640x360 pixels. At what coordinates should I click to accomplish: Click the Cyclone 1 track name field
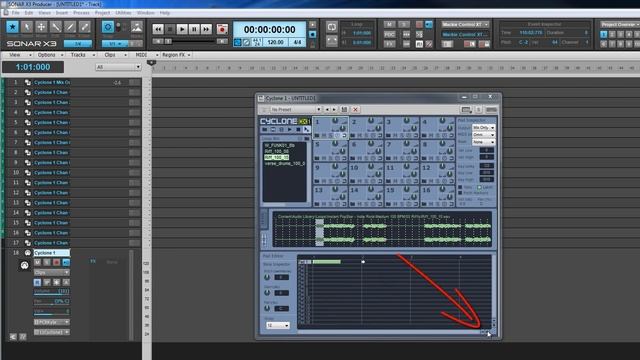pos(51,253)
